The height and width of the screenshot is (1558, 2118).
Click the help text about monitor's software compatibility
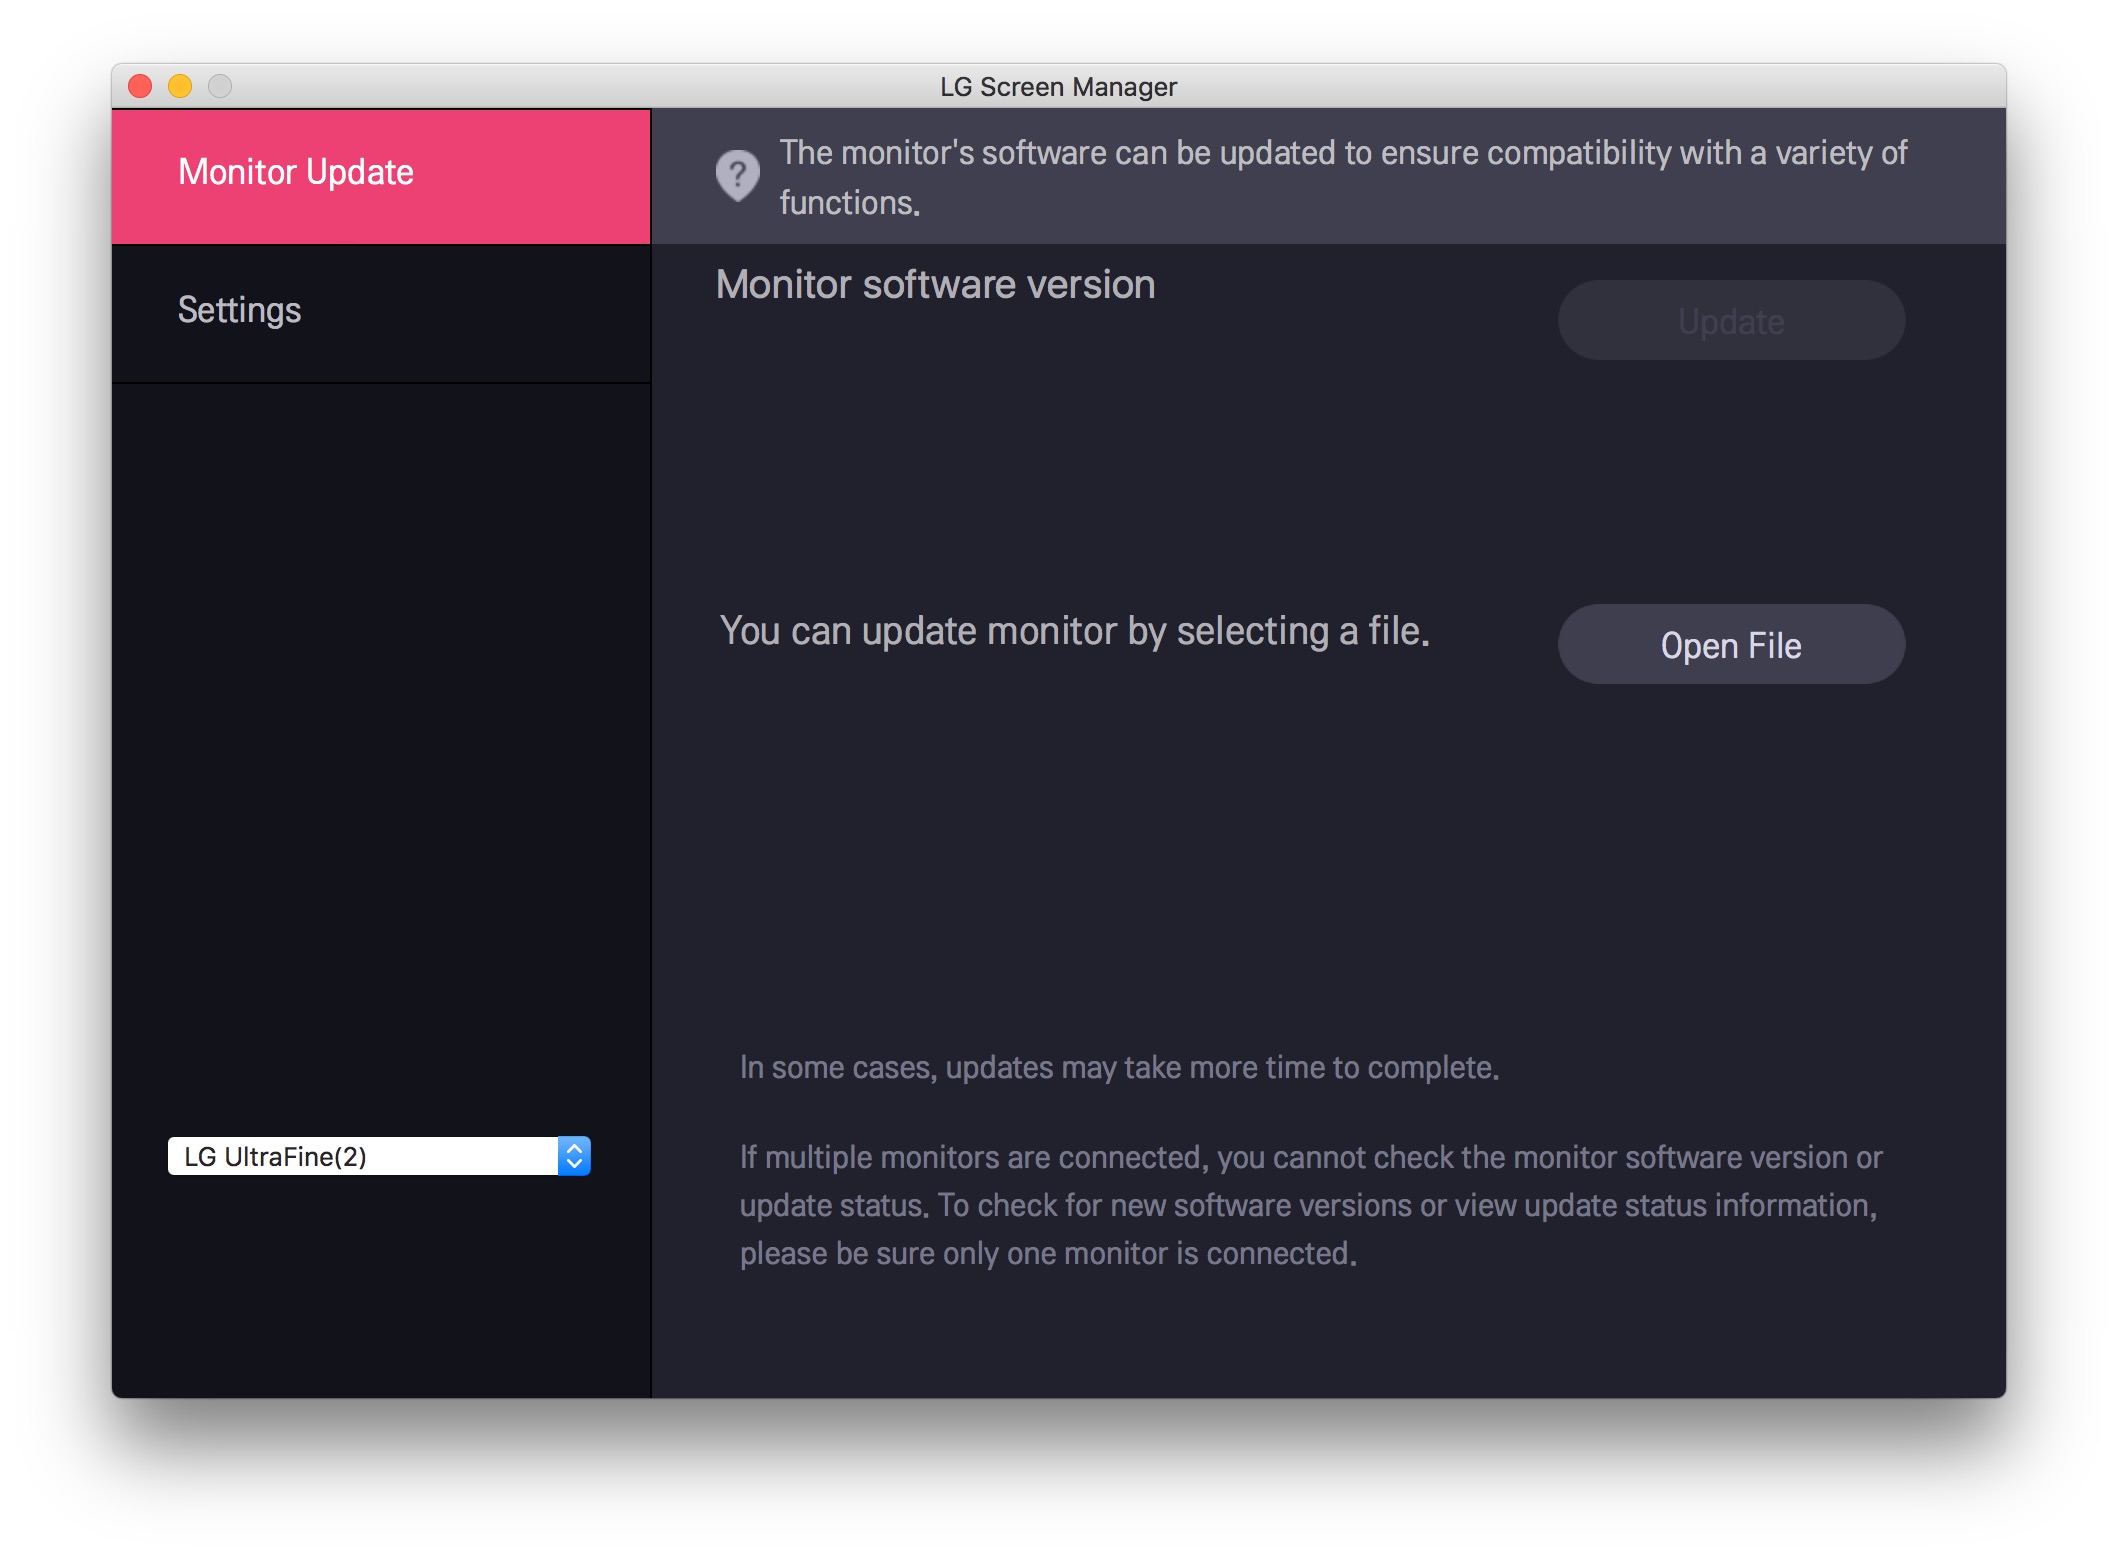coord(1343,177)
